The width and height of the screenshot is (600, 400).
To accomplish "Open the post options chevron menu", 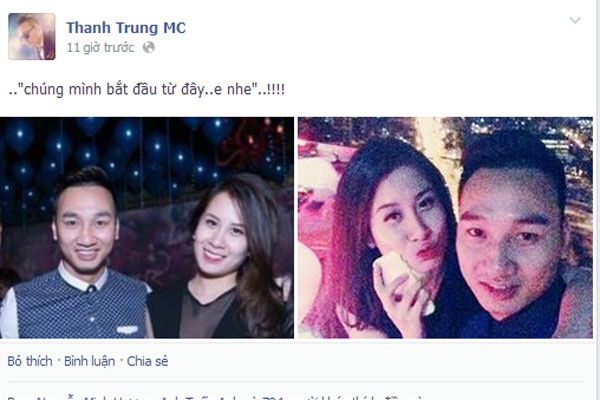I will coord(575,20).
